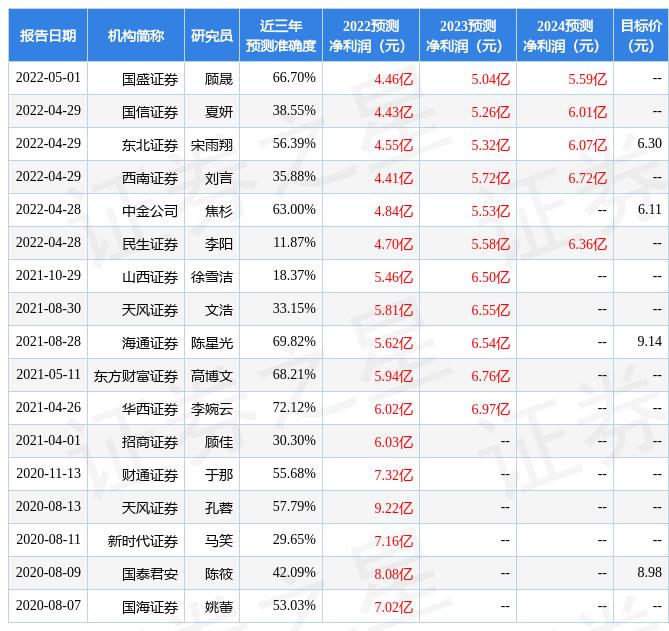669x631 pixels.
Task: Click researcher name 夏妍
Action: point(219,112)
